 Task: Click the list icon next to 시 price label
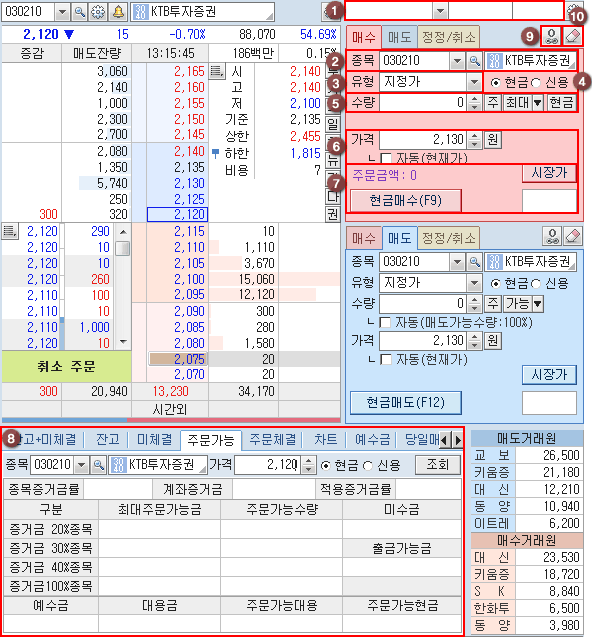(x=217, y=72)
